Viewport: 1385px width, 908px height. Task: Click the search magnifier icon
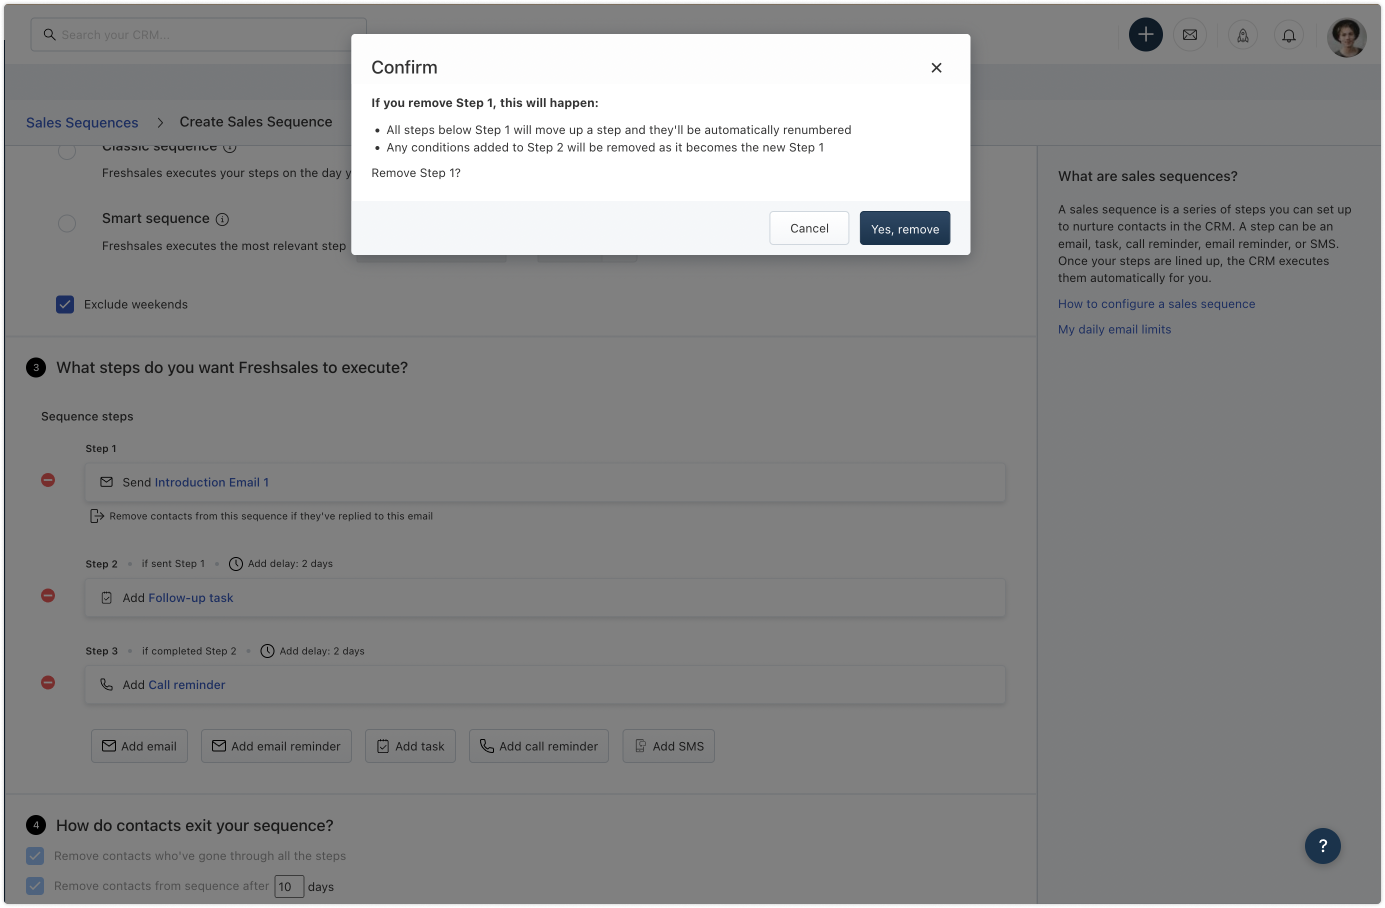click(49, 35)
